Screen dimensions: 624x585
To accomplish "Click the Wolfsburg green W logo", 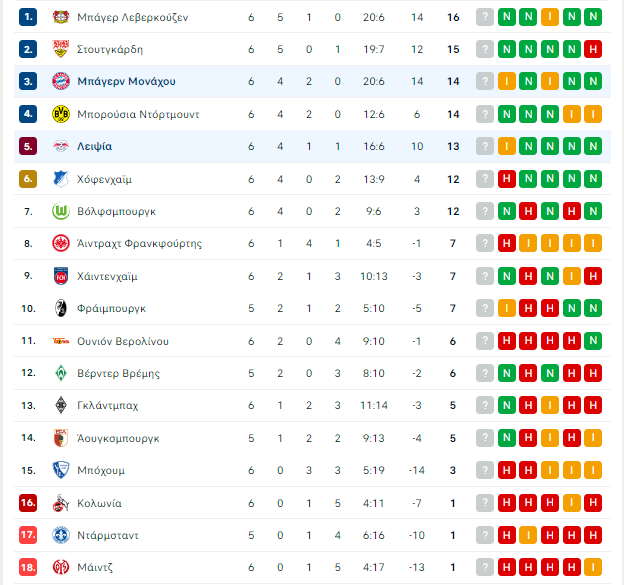I will [61, 211].
